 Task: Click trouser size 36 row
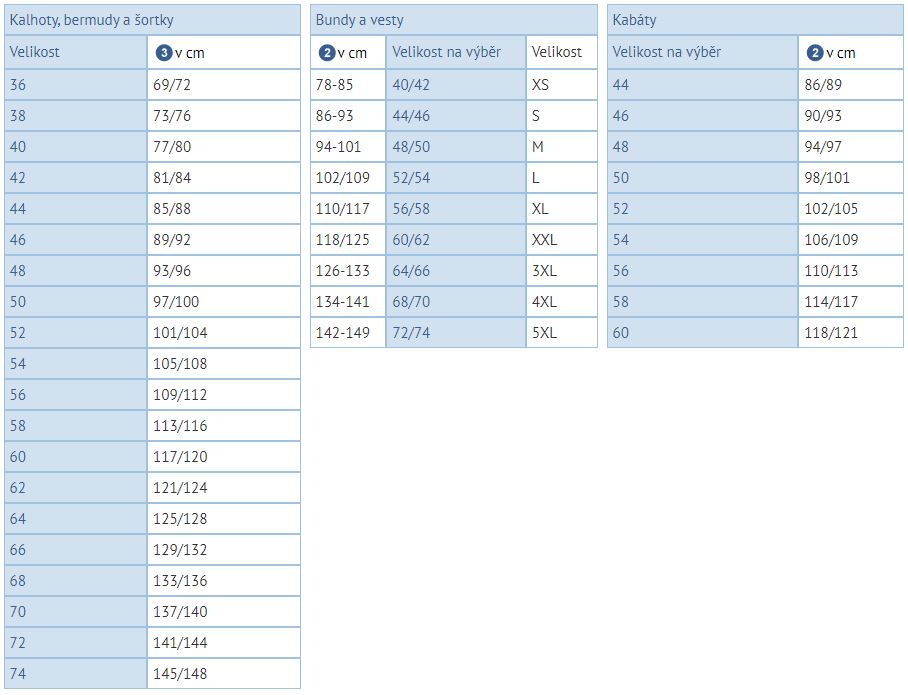click(x=152, y=85)
